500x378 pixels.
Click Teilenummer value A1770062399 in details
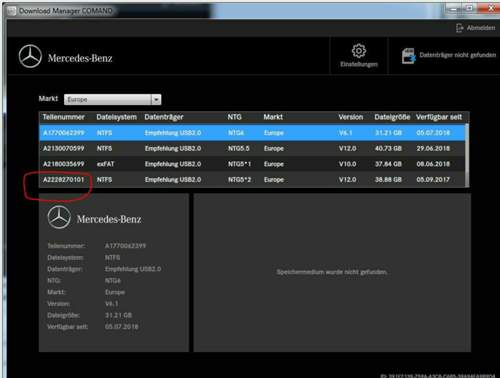point(125,246)
